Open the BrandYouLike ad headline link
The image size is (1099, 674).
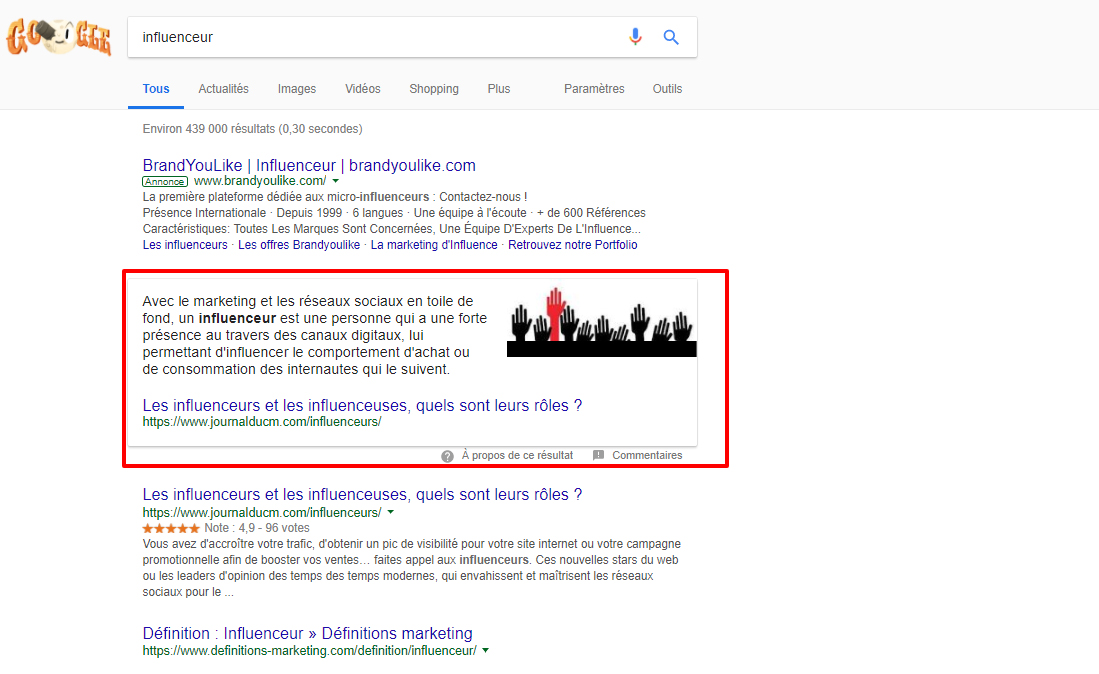click(309, 165)
